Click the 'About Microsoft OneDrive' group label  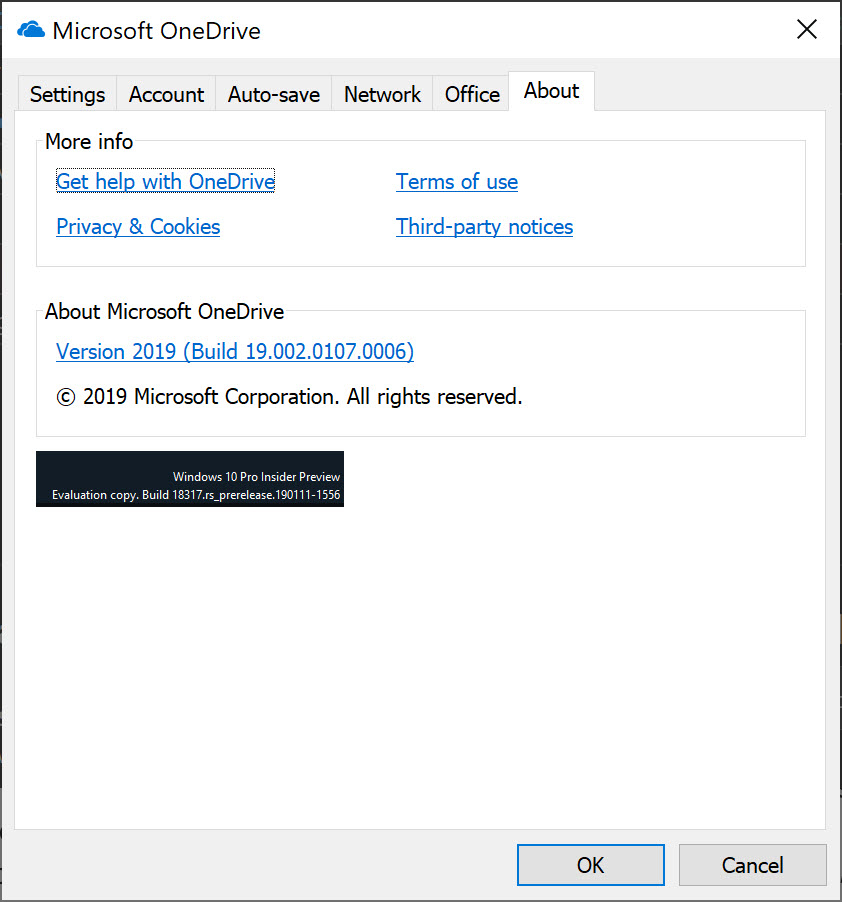pyautogui.click(x=164, y=311)
